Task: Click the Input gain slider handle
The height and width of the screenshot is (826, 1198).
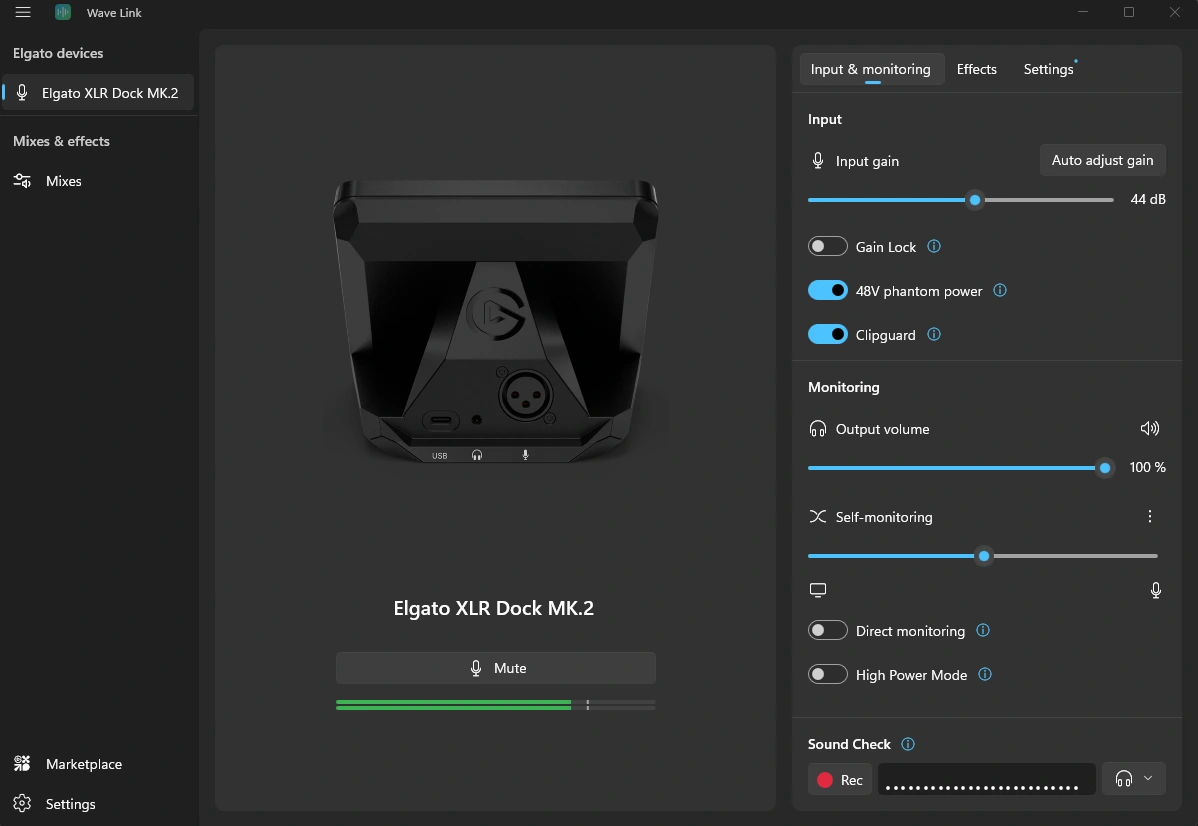Action: click(x=975, y=200)
